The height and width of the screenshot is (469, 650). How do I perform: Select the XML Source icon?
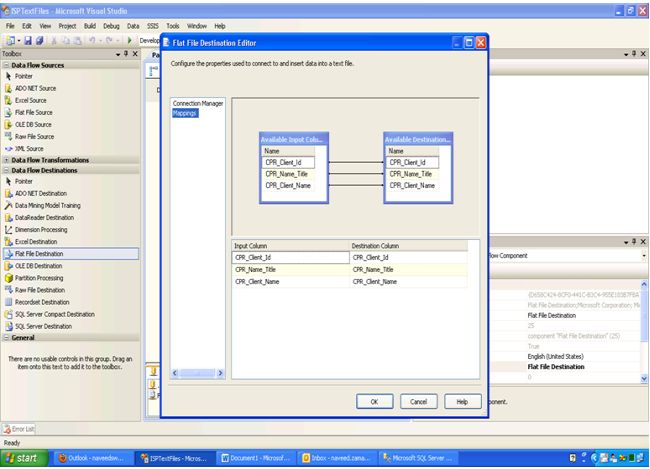pyautogui.click(x=8, y=148)
